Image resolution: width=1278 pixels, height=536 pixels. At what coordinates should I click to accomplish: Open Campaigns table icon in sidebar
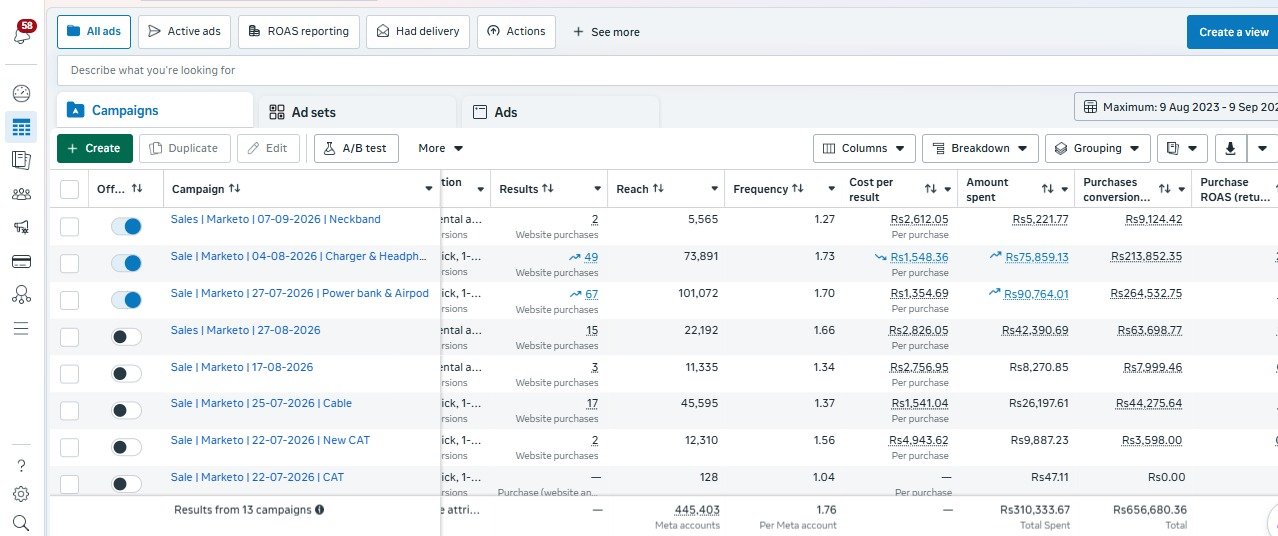pos(21,127)
